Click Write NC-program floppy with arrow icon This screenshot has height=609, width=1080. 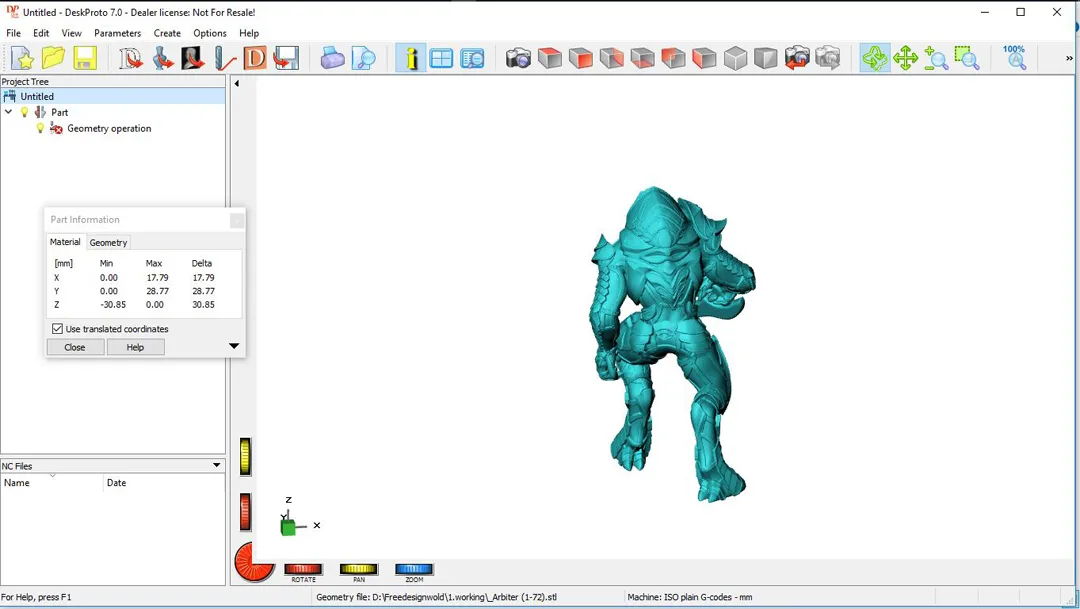(x=286, y=59)
